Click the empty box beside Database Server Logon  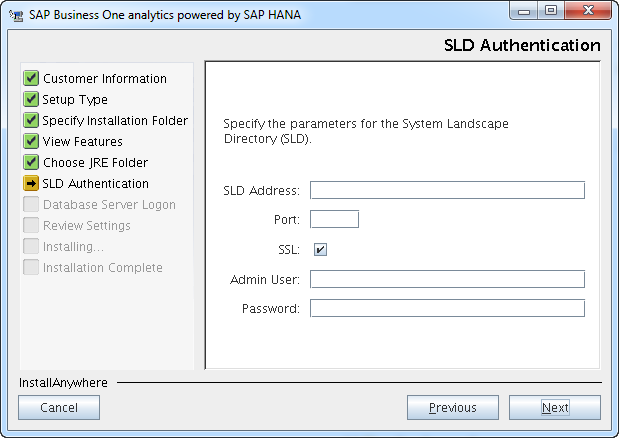pos(31,204)
